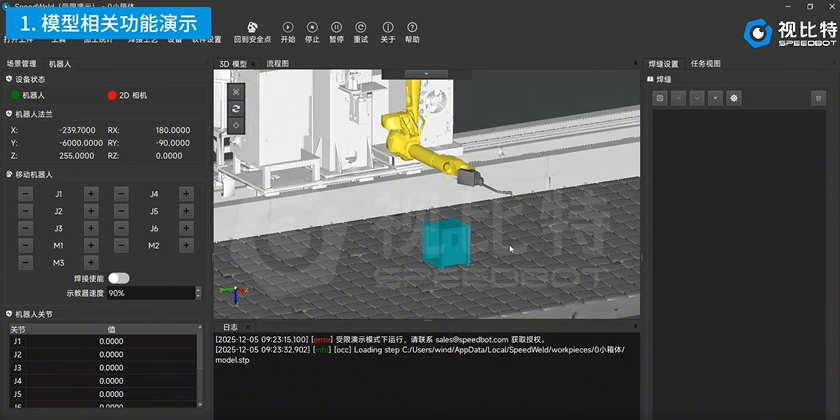Screen dimensions: 840x420
Task: Open the small triangle dropdown in the 焊缝 toolbar
Action: click(715, 98)
